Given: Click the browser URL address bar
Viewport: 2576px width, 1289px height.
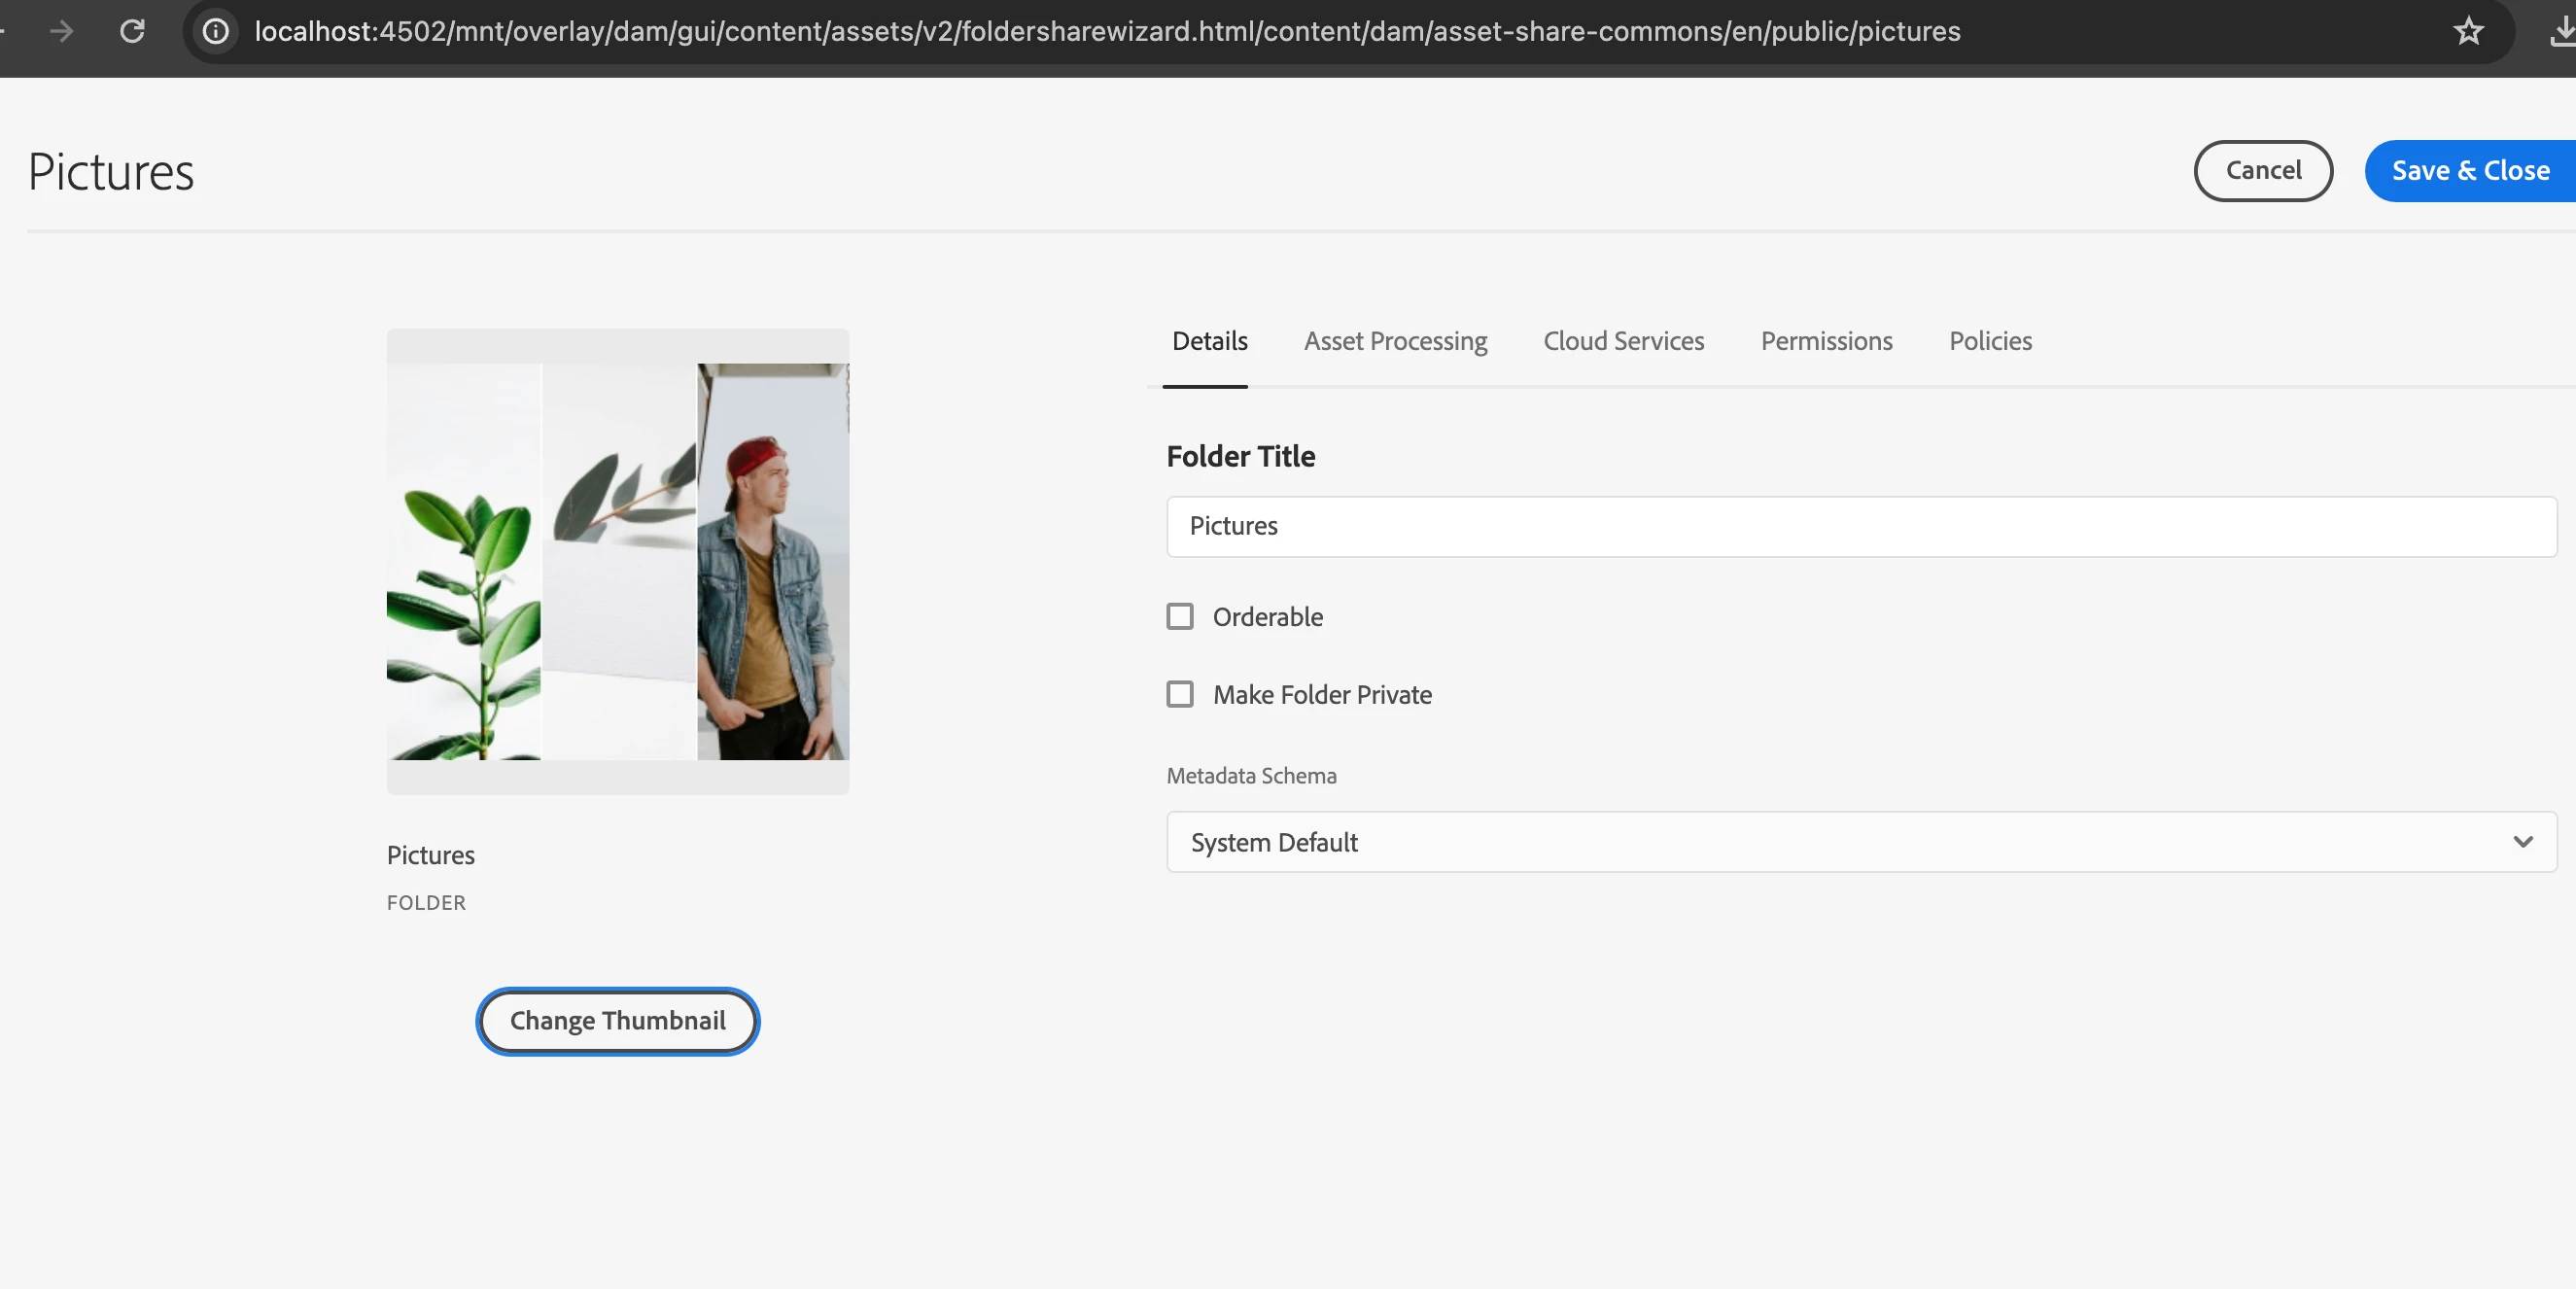Looking at the screenshot, I should pyautogui.click(x=1106, y=31).
